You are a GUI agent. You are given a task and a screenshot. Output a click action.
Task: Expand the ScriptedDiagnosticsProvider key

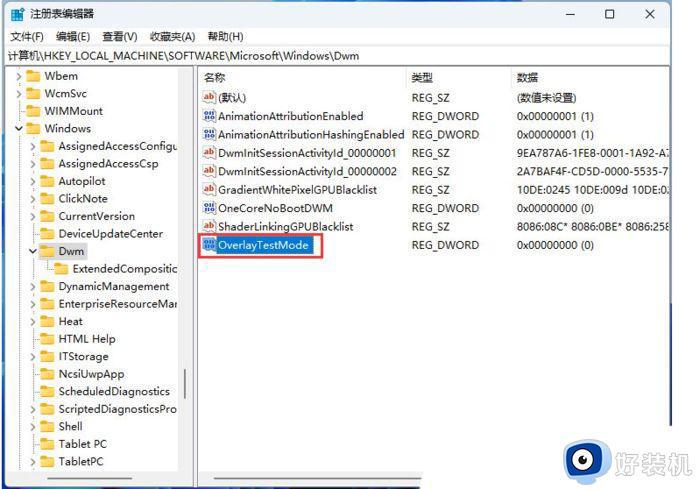pos(33,409)
